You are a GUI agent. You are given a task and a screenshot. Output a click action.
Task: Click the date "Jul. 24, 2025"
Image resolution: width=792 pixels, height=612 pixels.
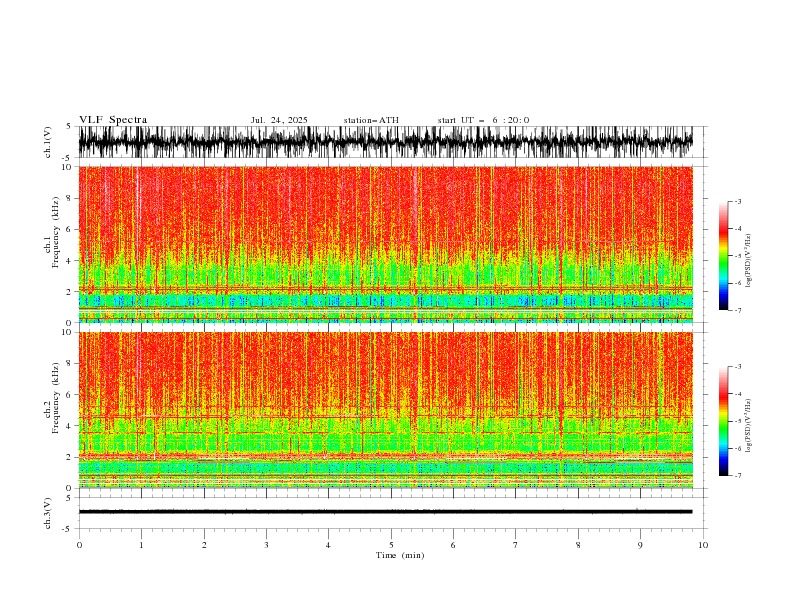(x=279, y=120)
